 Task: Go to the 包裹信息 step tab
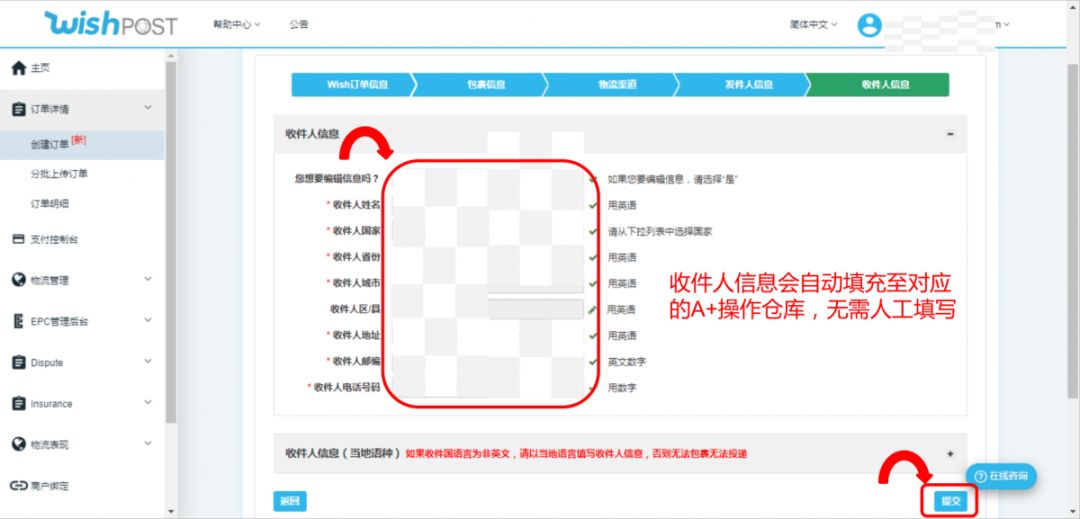pyautogui.click(x=482, y=85)
